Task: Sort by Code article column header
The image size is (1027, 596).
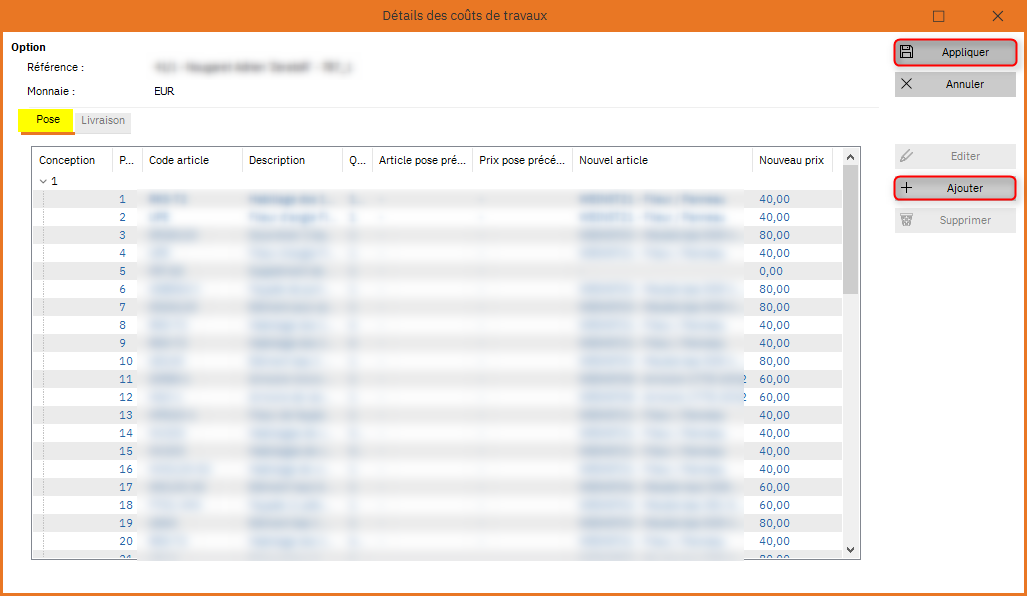Action: click(193, 160)
